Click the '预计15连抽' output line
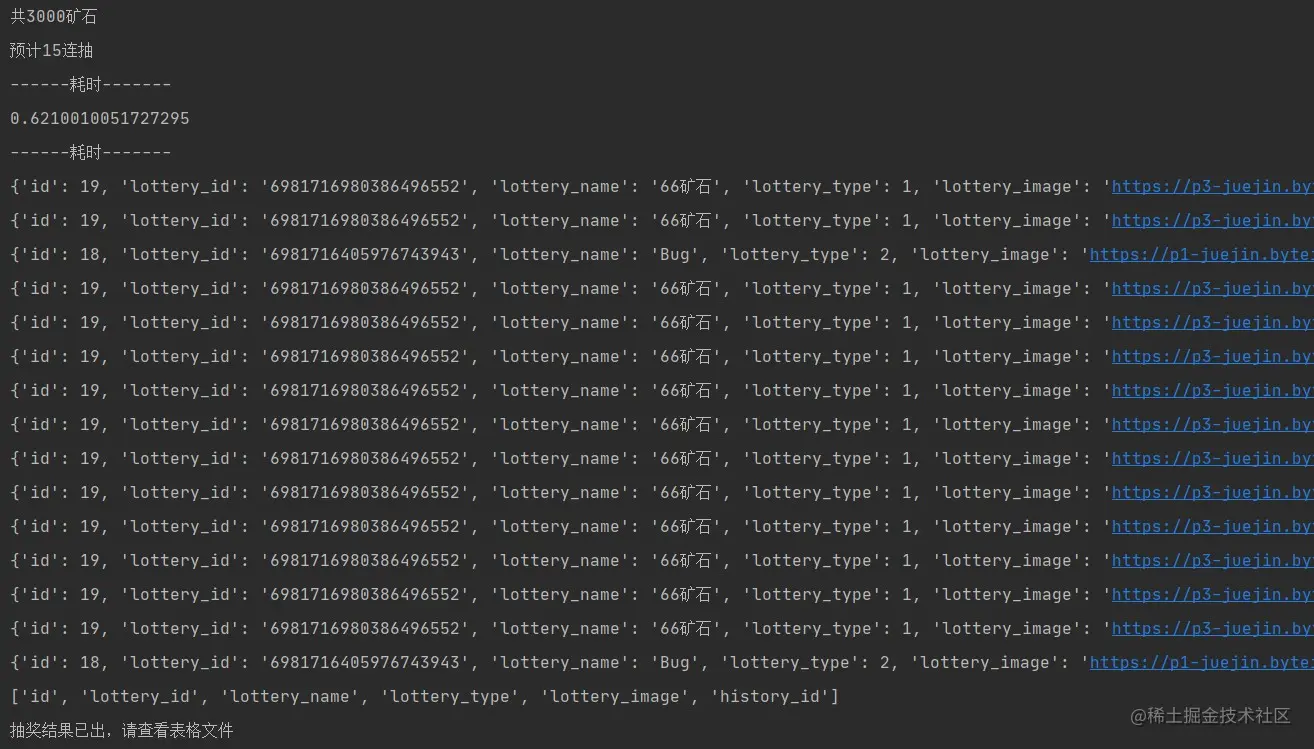This screenshot has width=1314, height=749. [52, 50]
